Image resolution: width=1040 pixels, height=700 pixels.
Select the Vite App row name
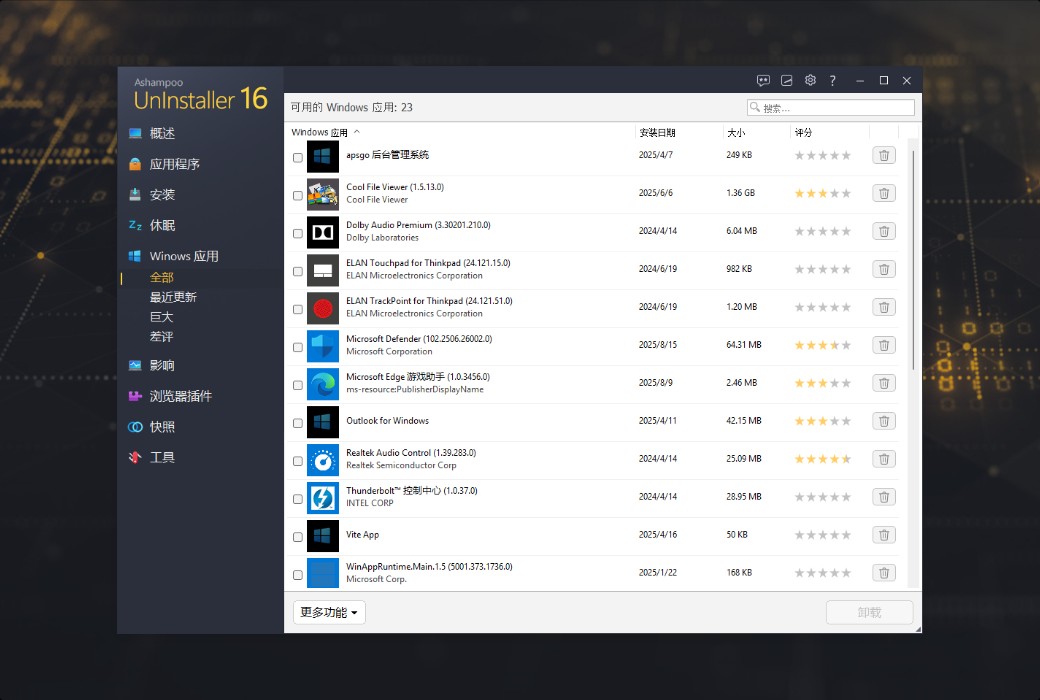[362, 535]
